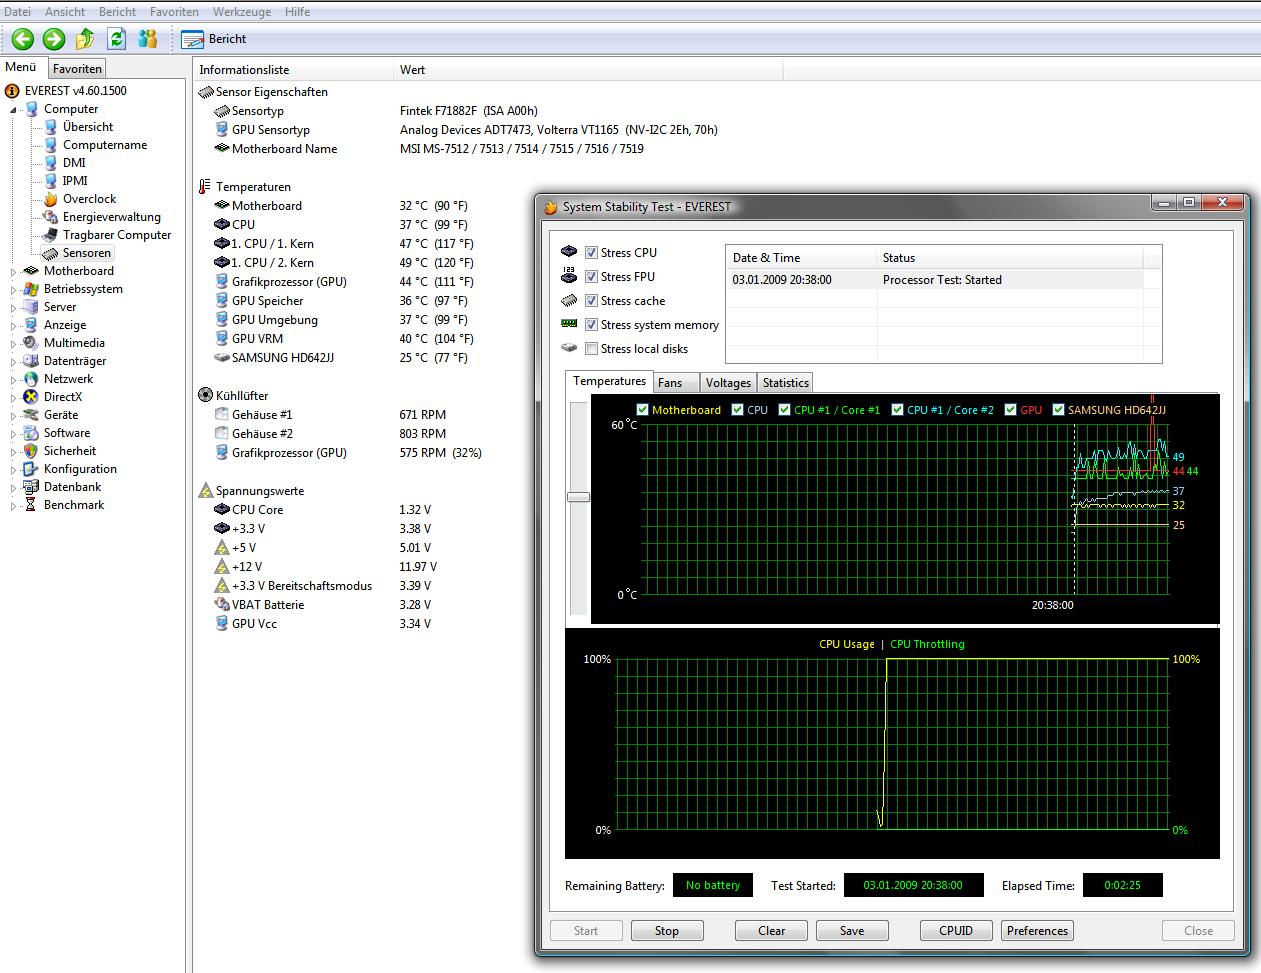Select Übersicht in the tree
Viewport: 1261px width, 973px height.
88,127
